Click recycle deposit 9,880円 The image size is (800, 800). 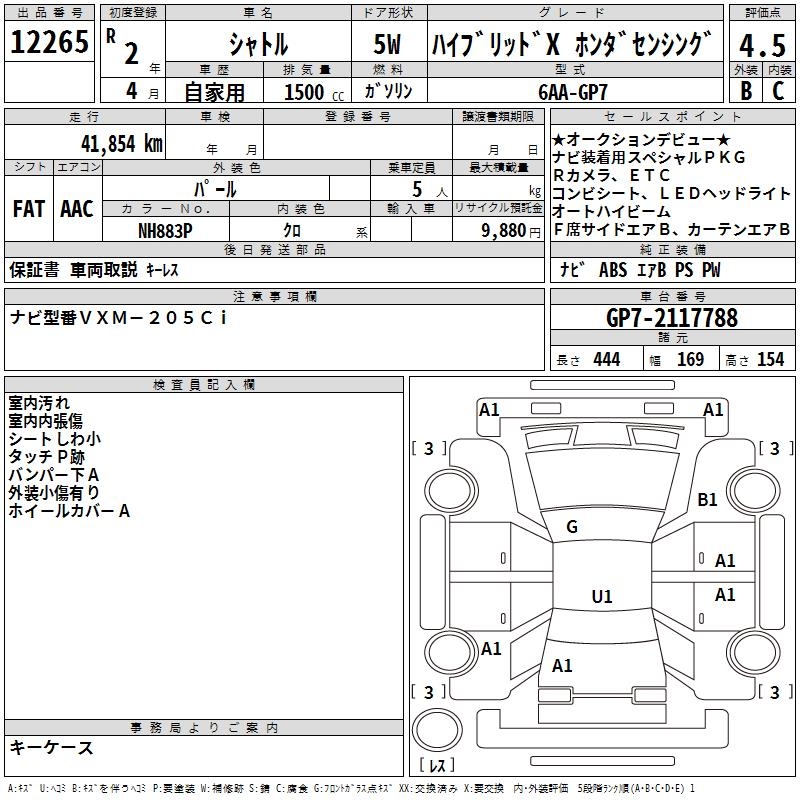[x=511, y=231]
